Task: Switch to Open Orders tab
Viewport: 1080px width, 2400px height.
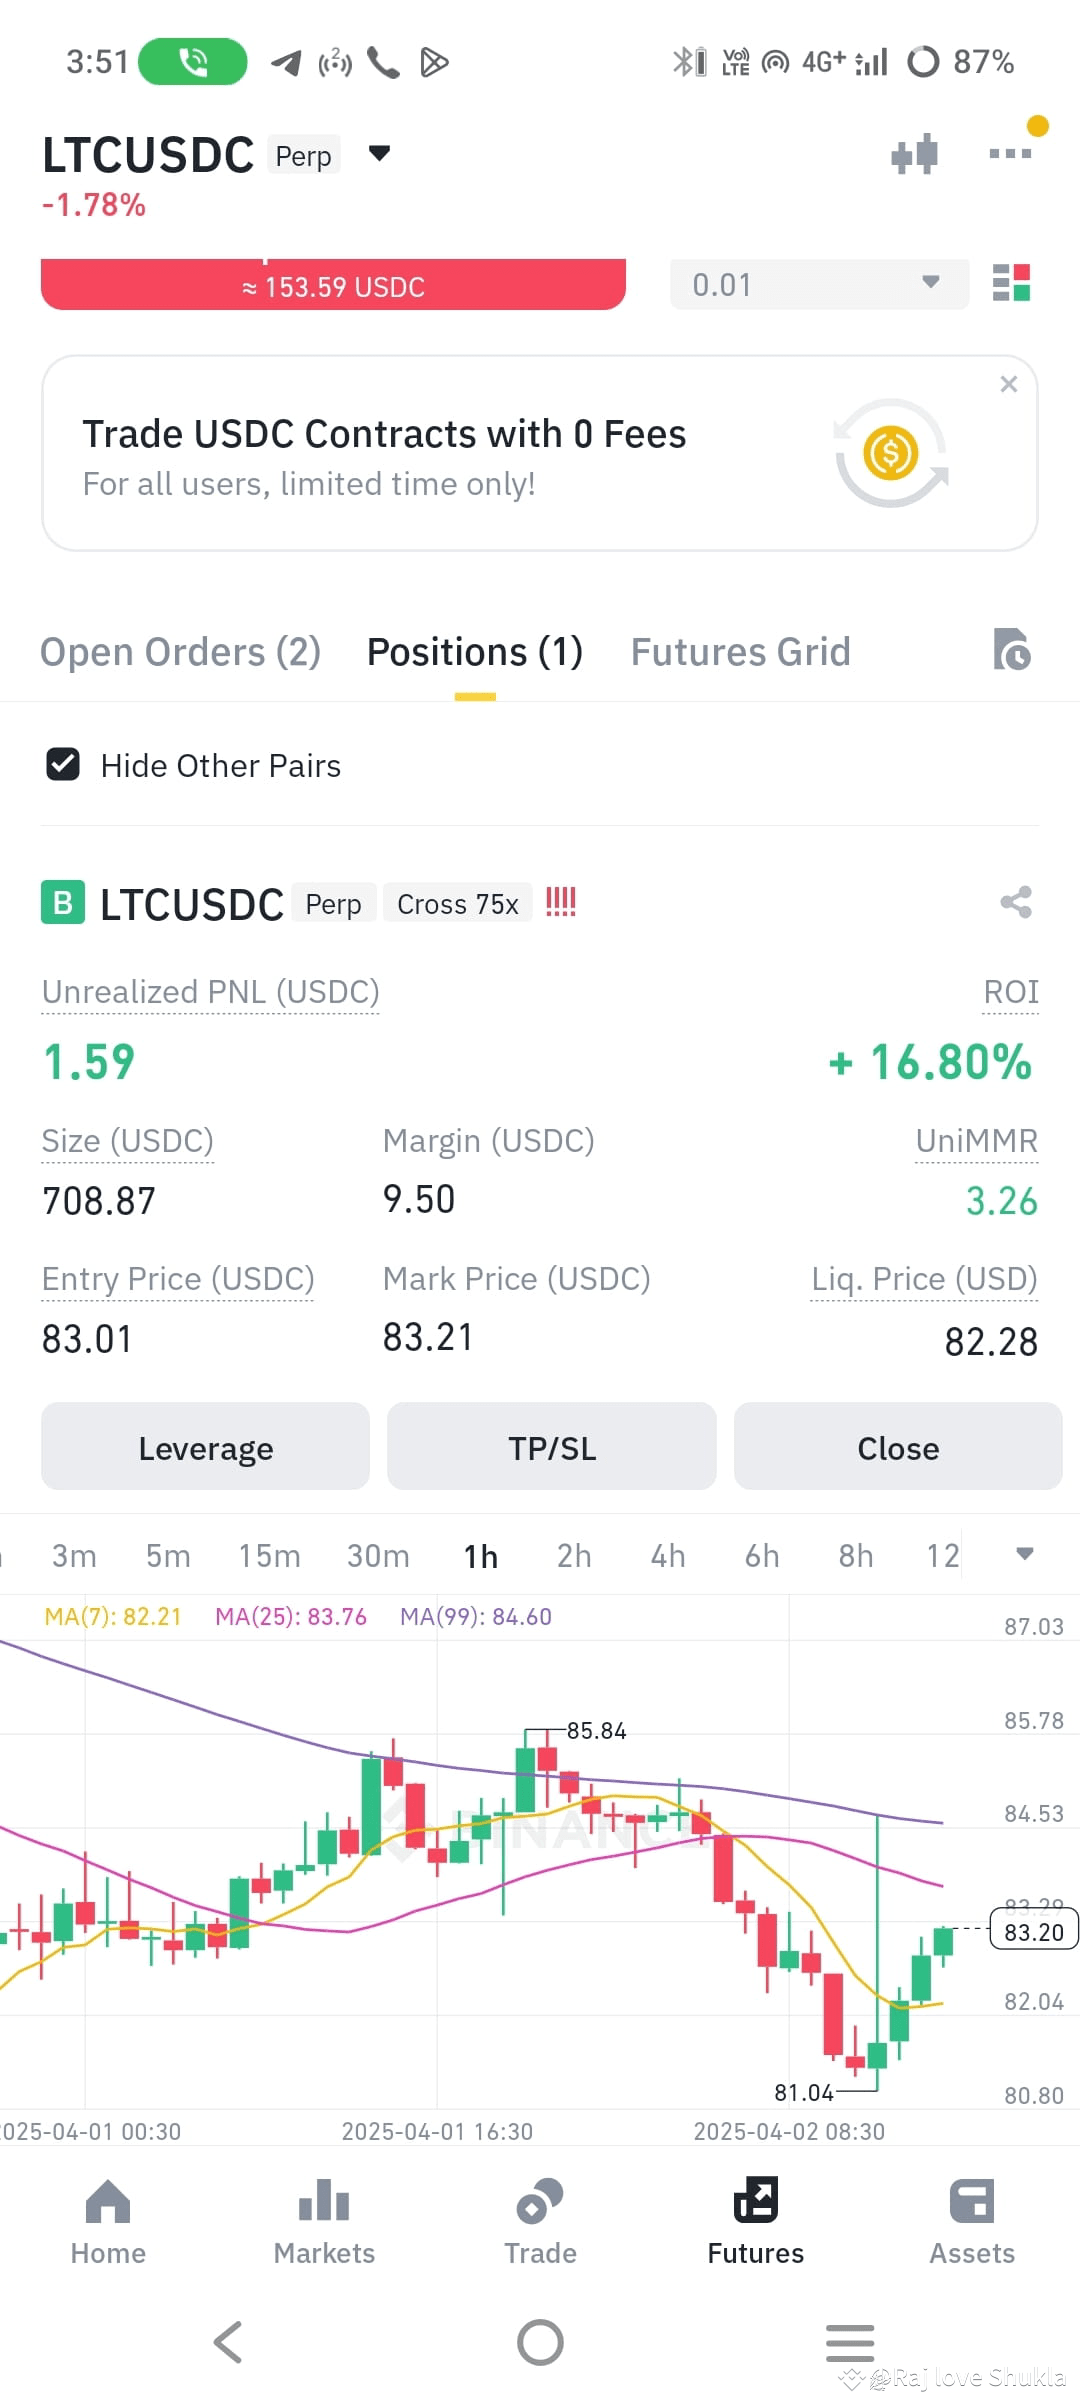Action: pyautogui.click(x=180, y=651)
